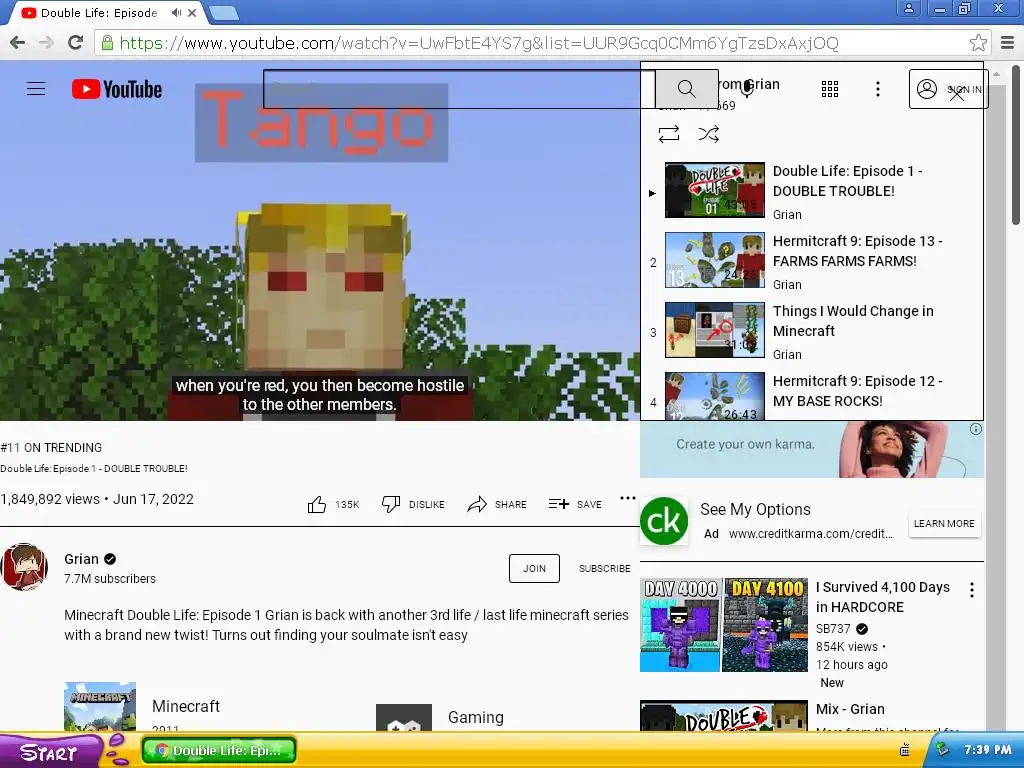
Task: Click the taskbar clock 7:39 PM
Action: pyautogui.click(x=988, y=750)
